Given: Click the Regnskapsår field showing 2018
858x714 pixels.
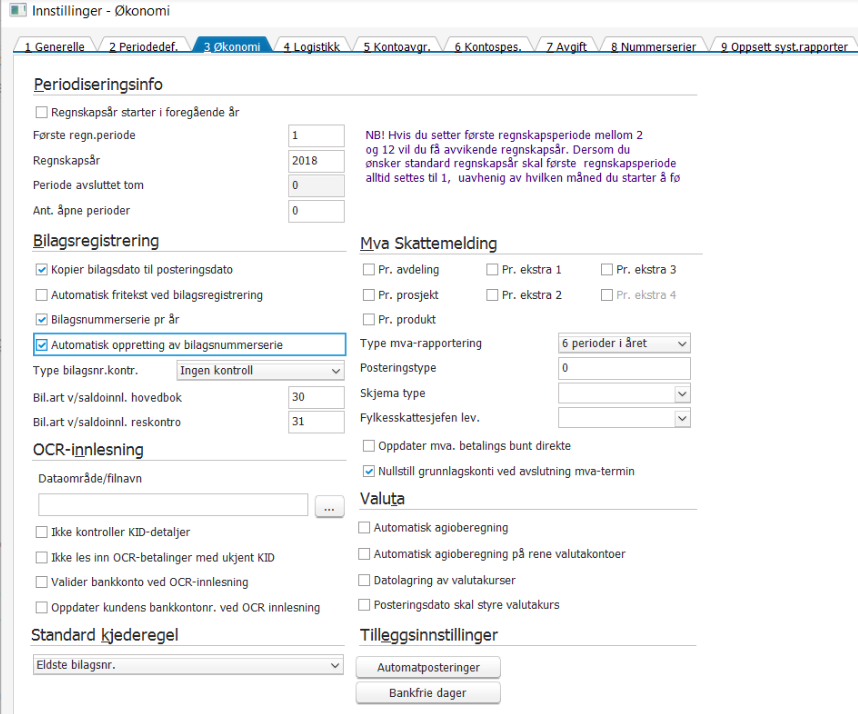Looking at the screenshot, I should 316,161.
